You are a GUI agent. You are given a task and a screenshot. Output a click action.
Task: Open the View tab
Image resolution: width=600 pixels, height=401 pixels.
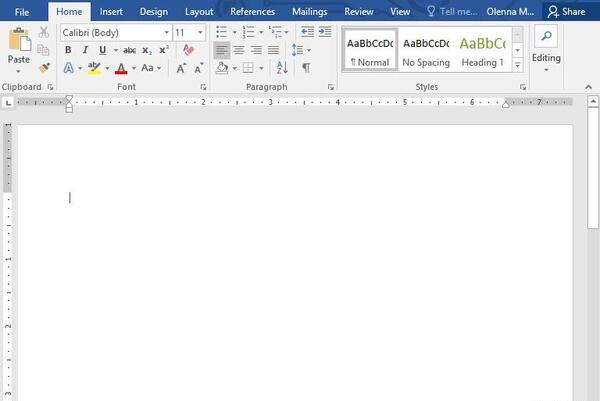pyautogui.click(x=400, y=12)
